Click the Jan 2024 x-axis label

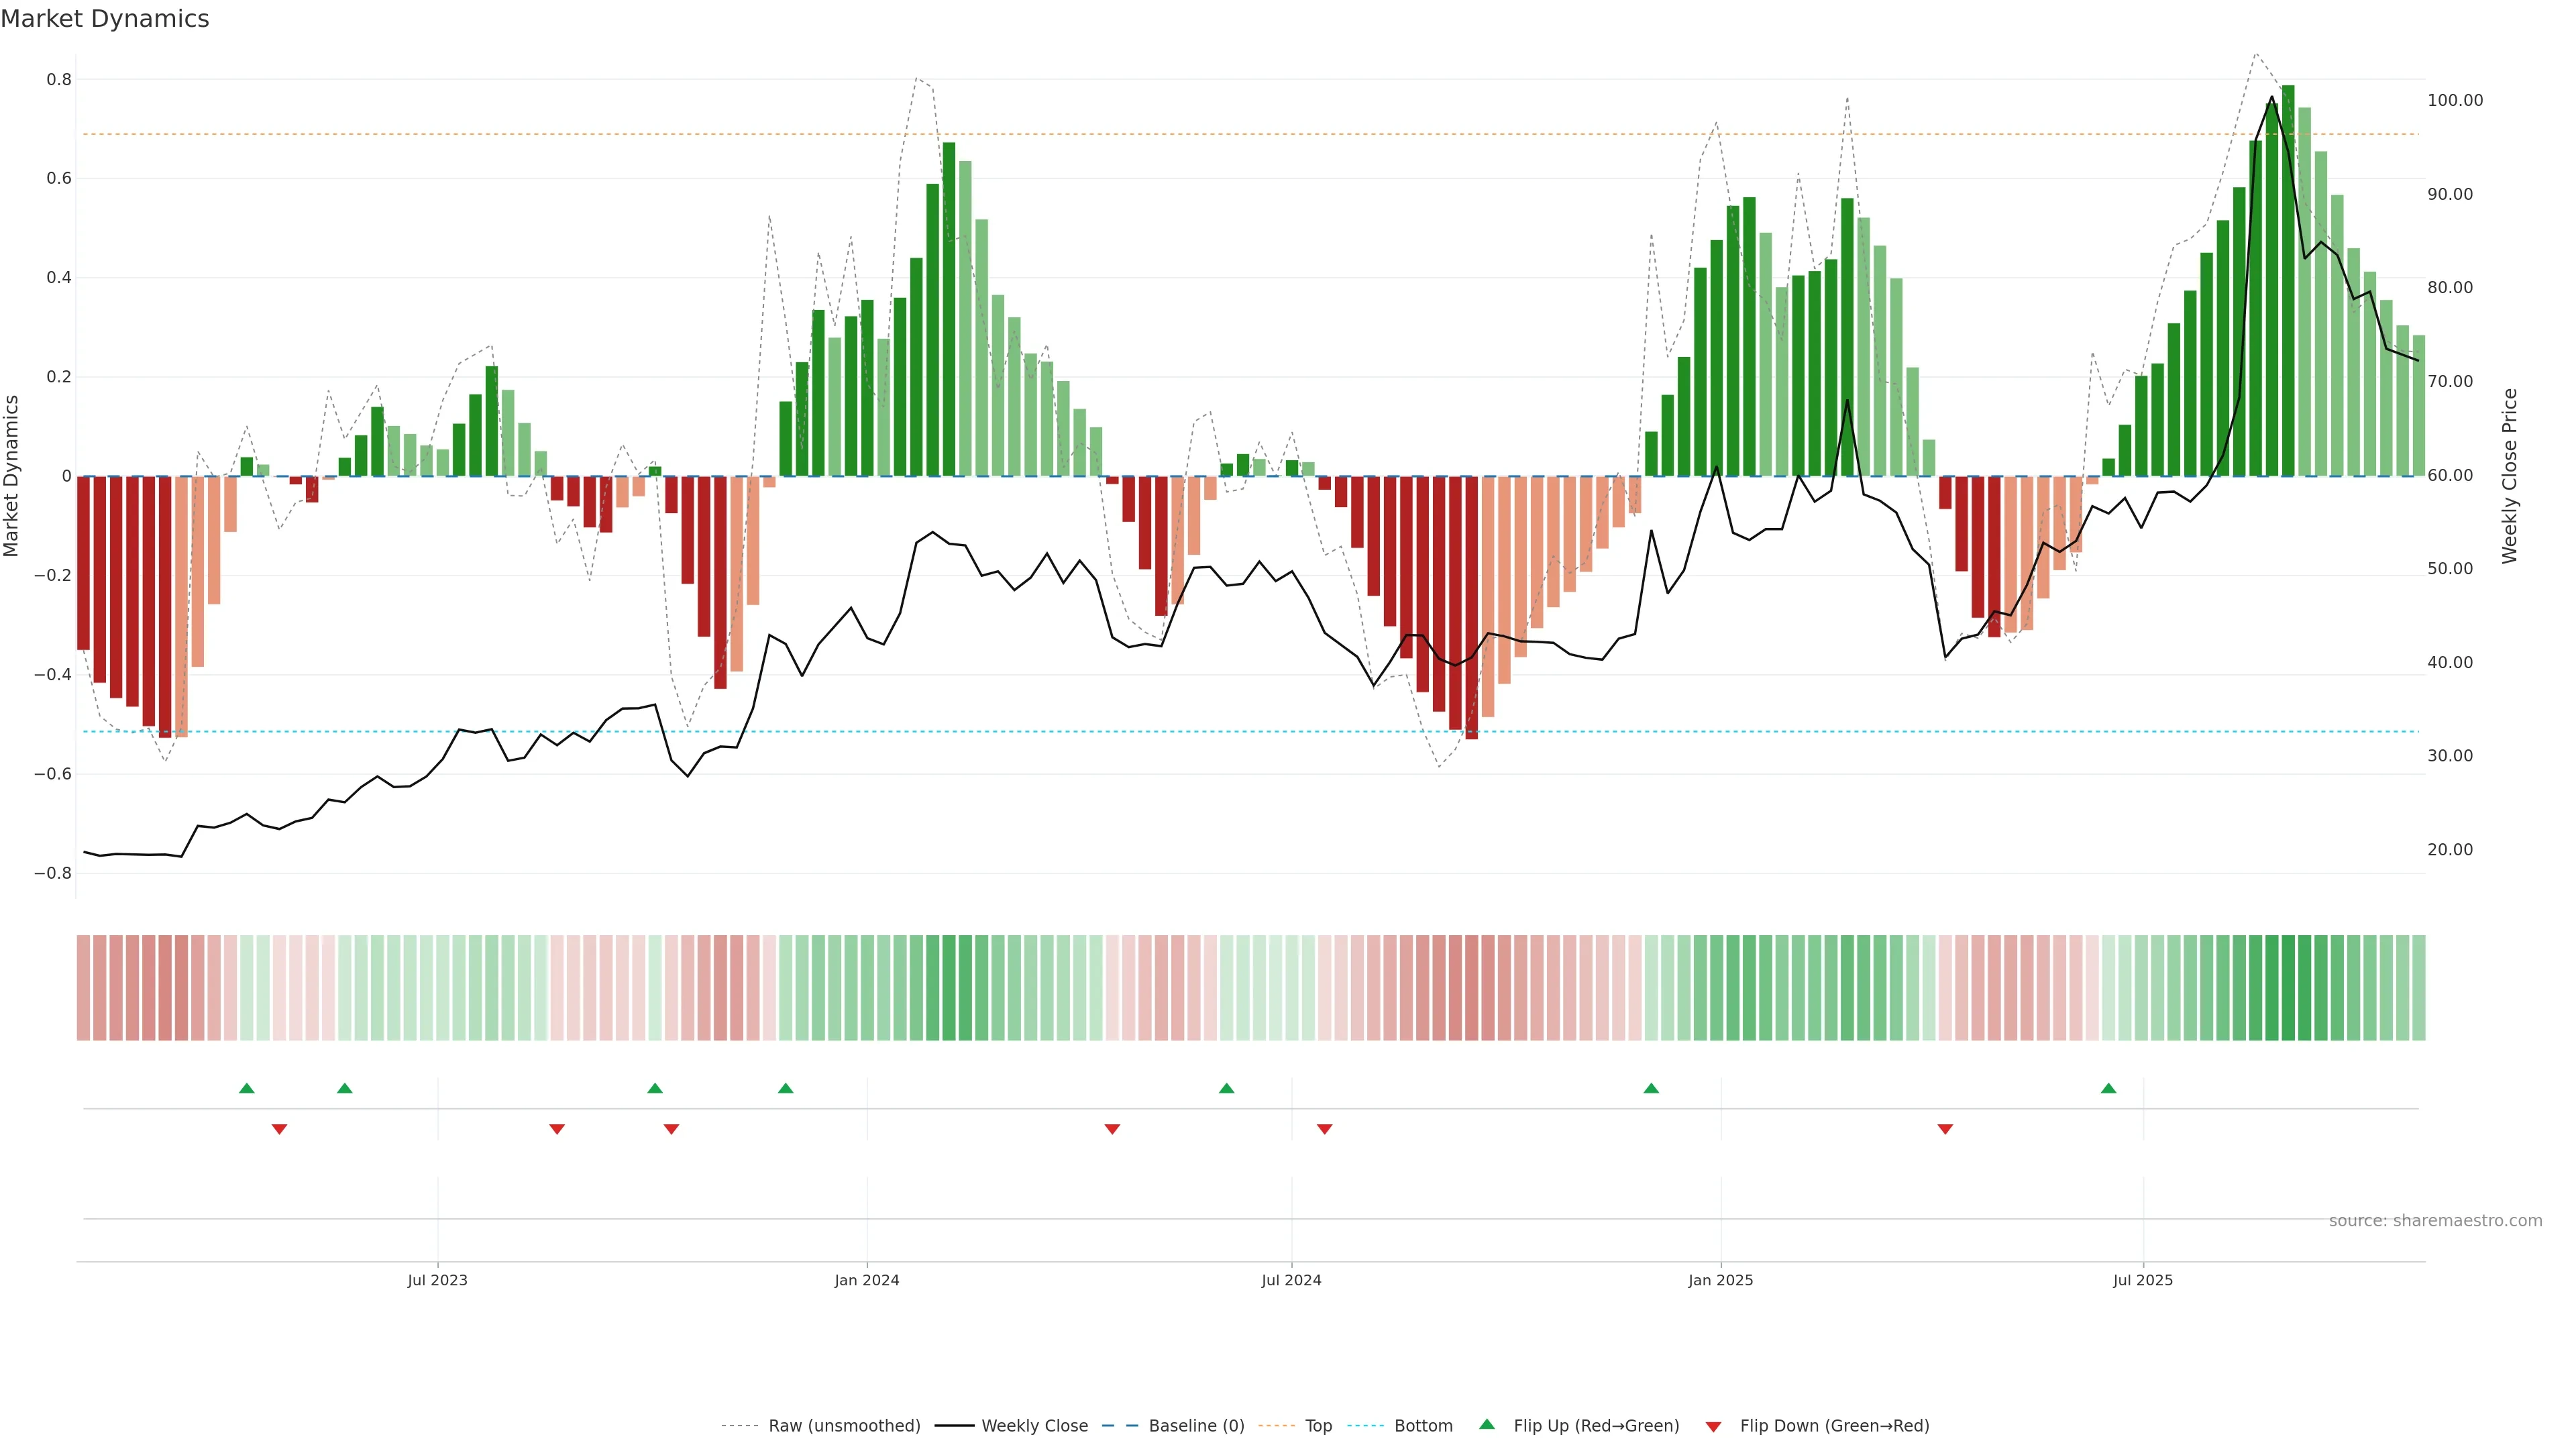[867, 1280]
